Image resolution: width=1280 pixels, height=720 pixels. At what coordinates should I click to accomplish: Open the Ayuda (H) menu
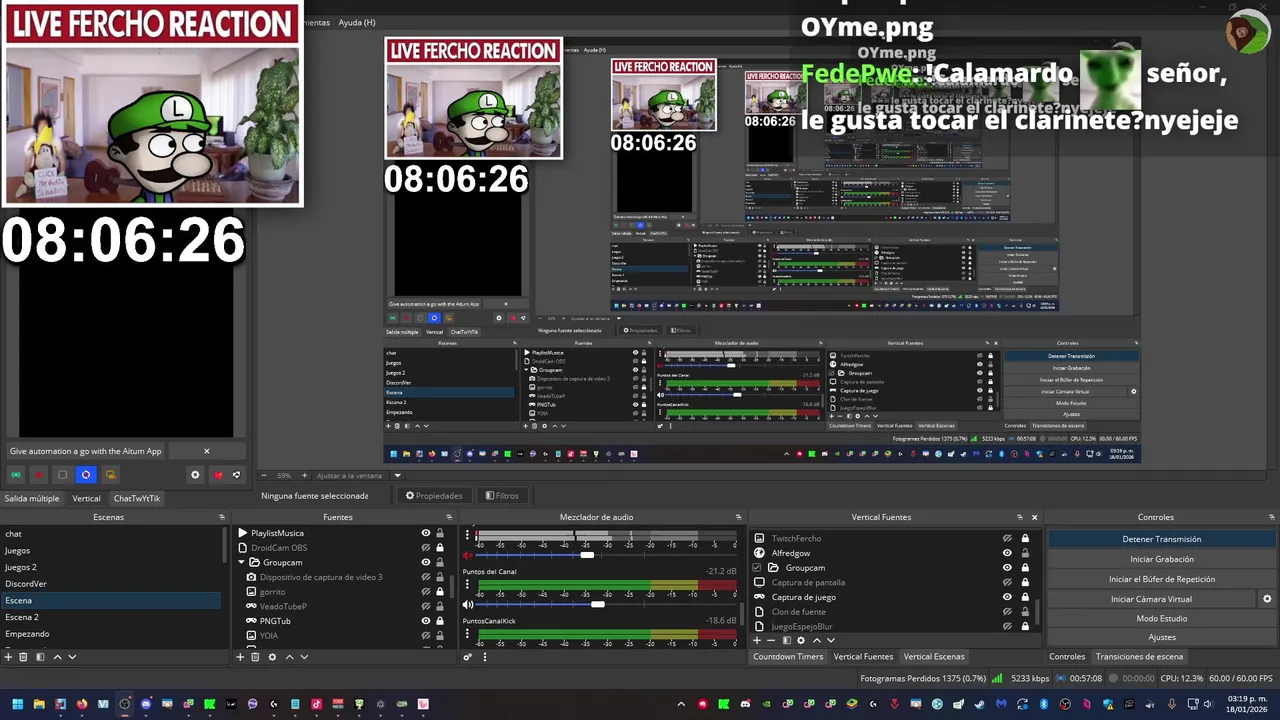pos(357,22)
